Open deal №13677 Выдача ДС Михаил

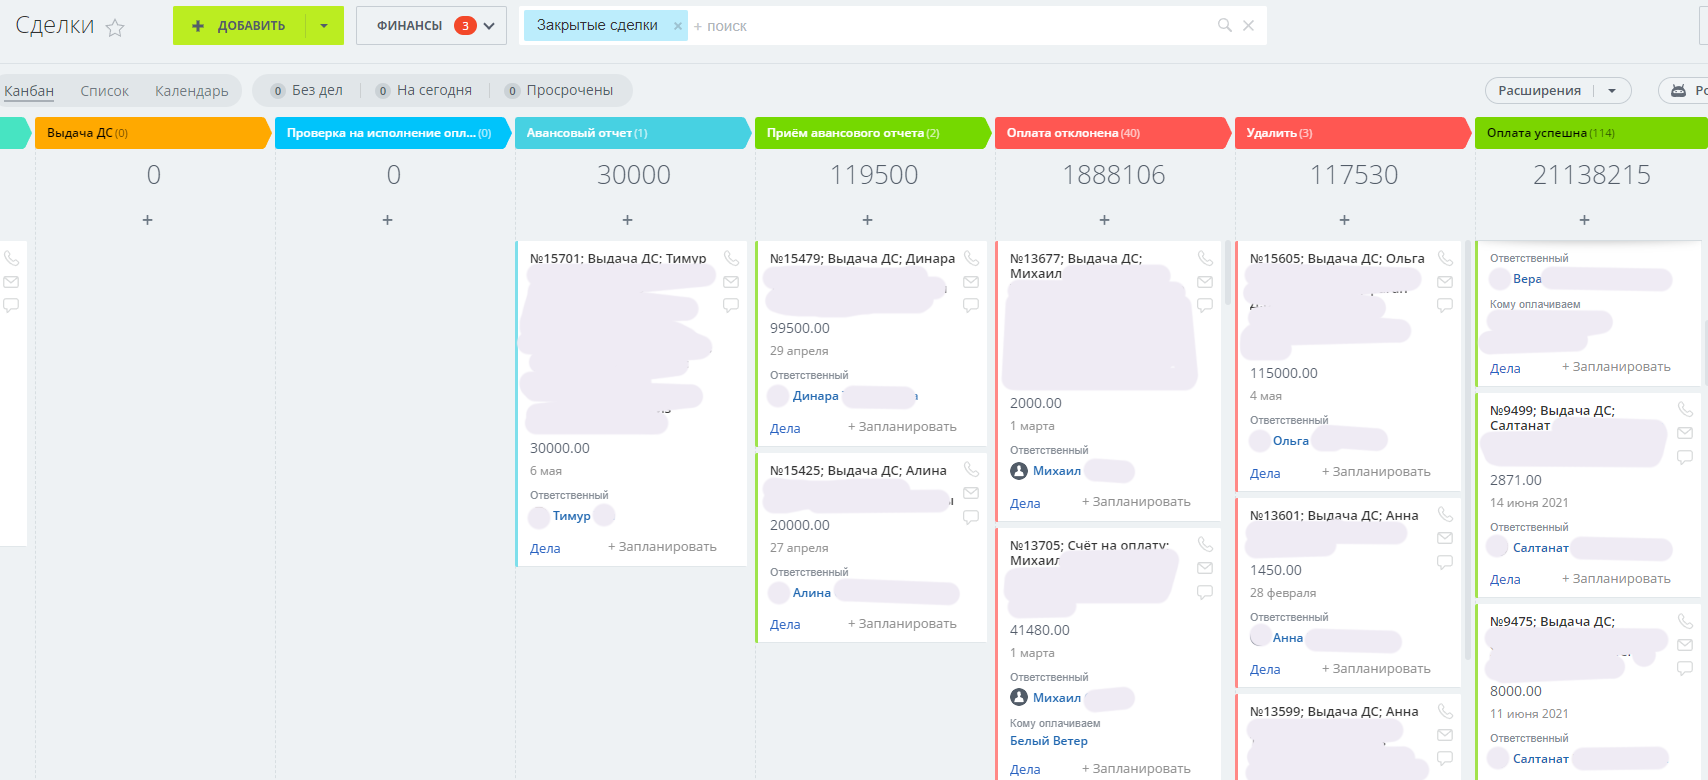1076,266
